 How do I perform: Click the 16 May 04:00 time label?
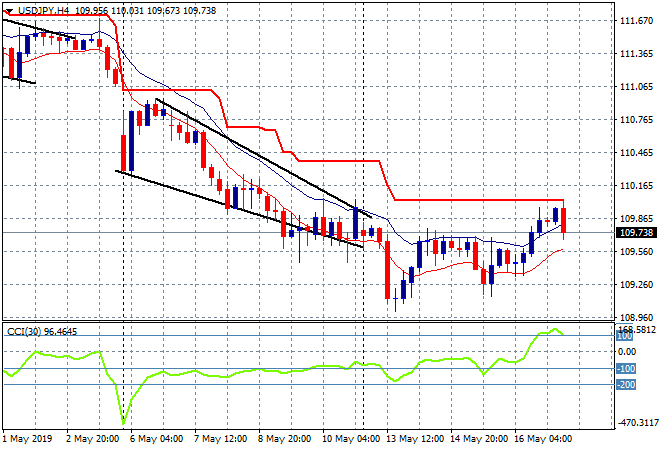pyautogui.click(x=541, y=438)
